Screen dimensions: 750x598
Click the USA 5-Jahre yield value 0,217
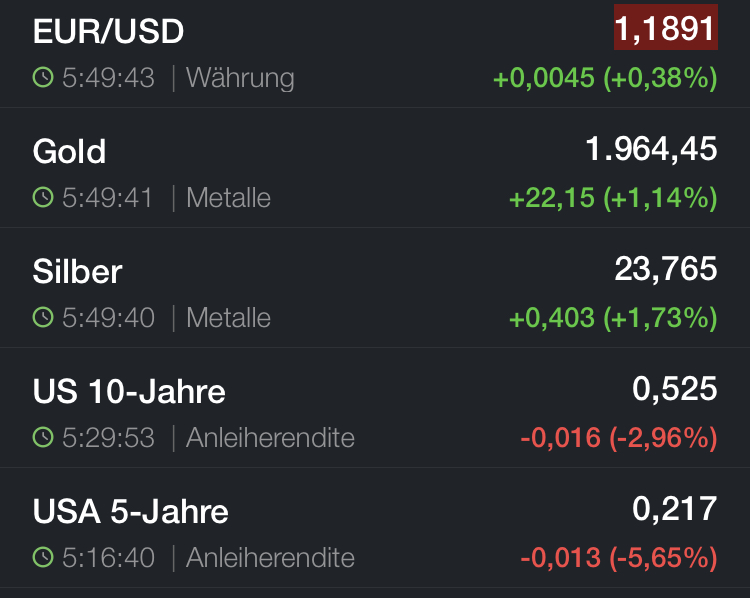[x=675, y=509]
